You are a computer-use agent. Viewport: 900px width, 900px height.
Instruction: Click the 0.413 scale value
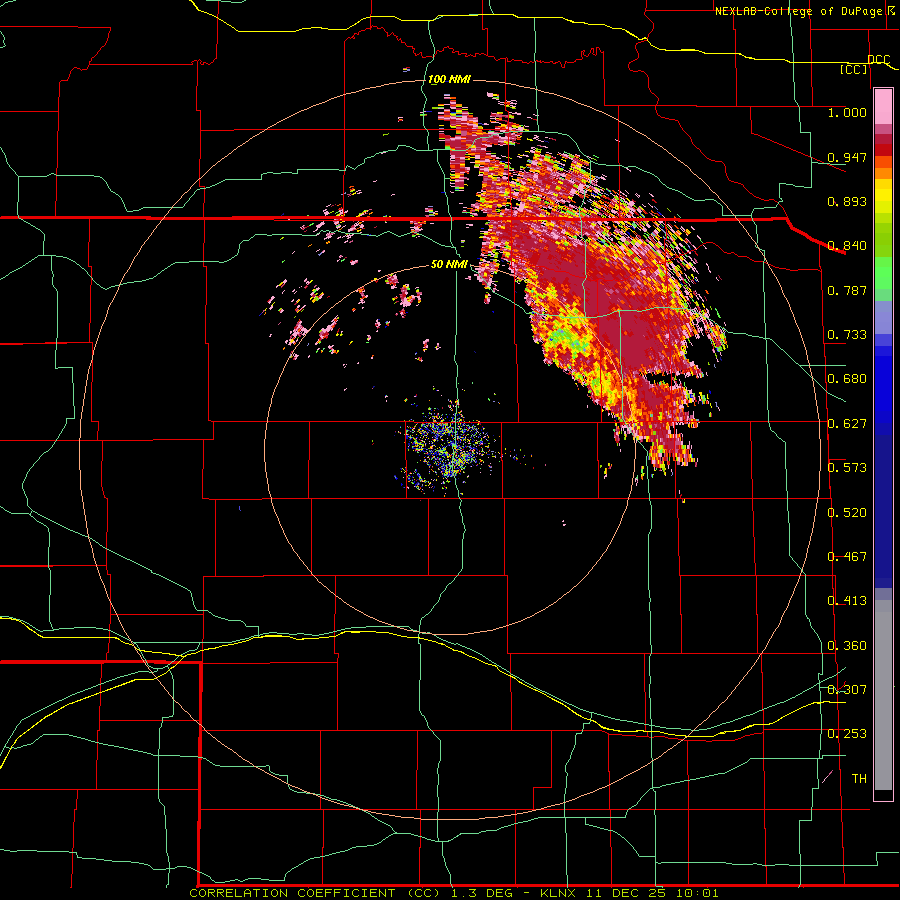pos(847,601)
